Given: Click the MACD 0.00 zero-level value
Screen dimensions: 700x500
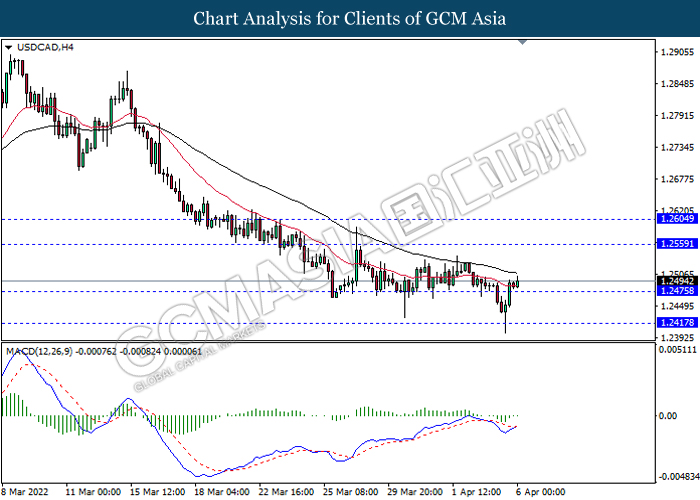Looking at the screenshot, I should pos(668,416).
